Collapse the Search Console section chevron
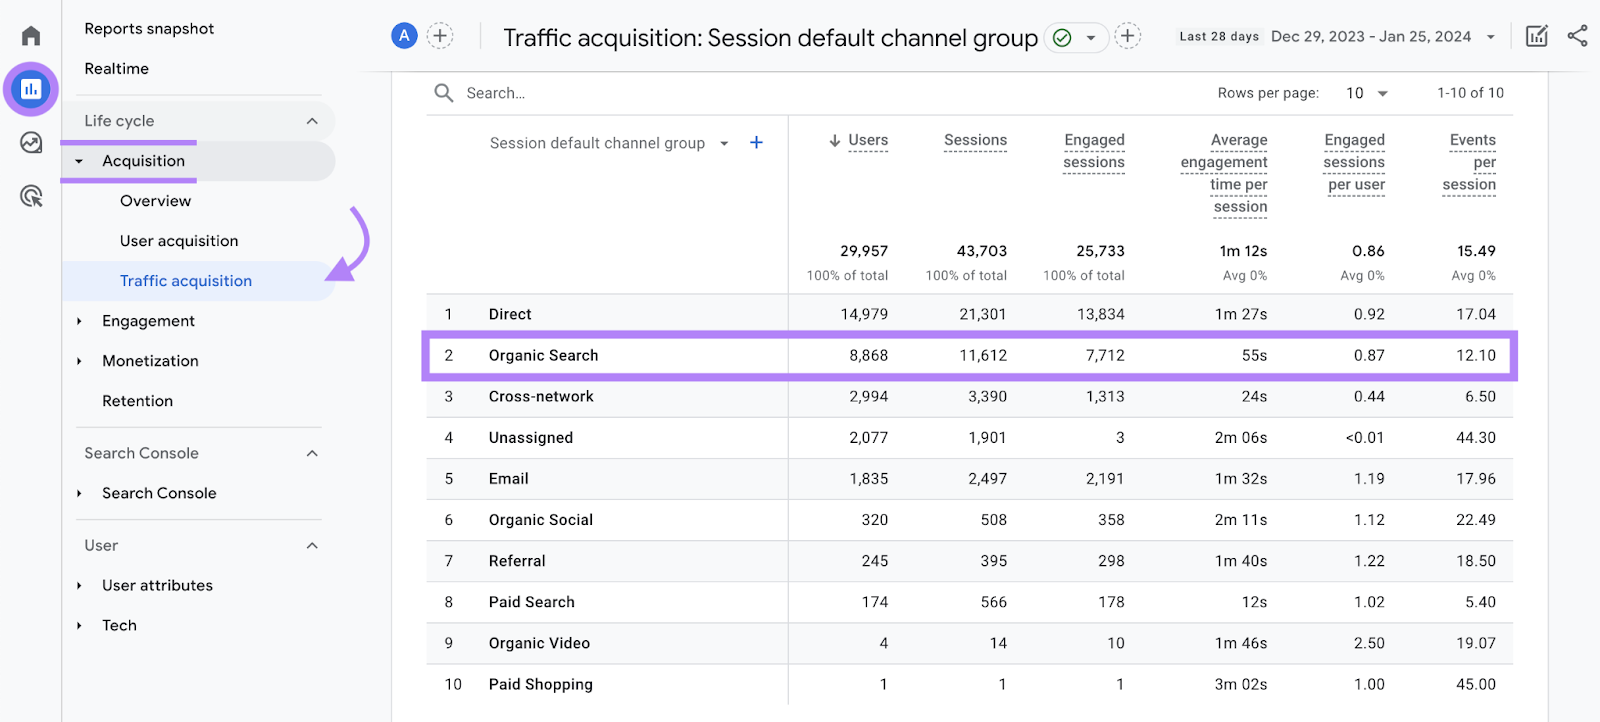 coord(312,453)
